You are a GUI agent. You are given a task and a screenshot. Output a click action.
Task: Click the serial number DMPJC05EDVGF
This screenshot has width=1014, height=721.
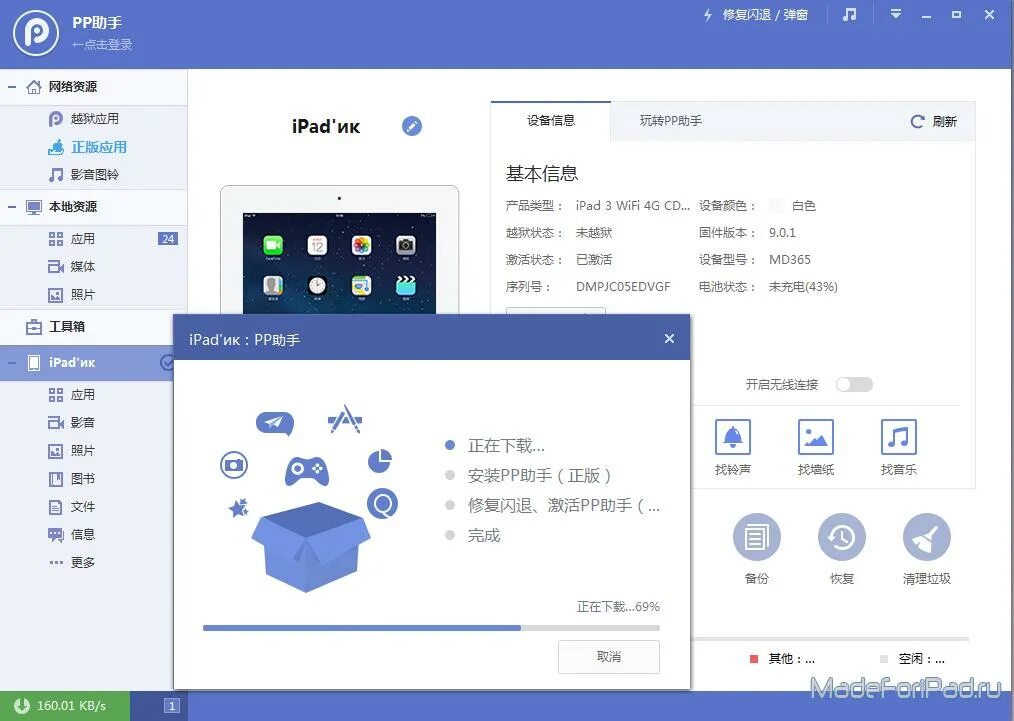[x=623, y=286]
